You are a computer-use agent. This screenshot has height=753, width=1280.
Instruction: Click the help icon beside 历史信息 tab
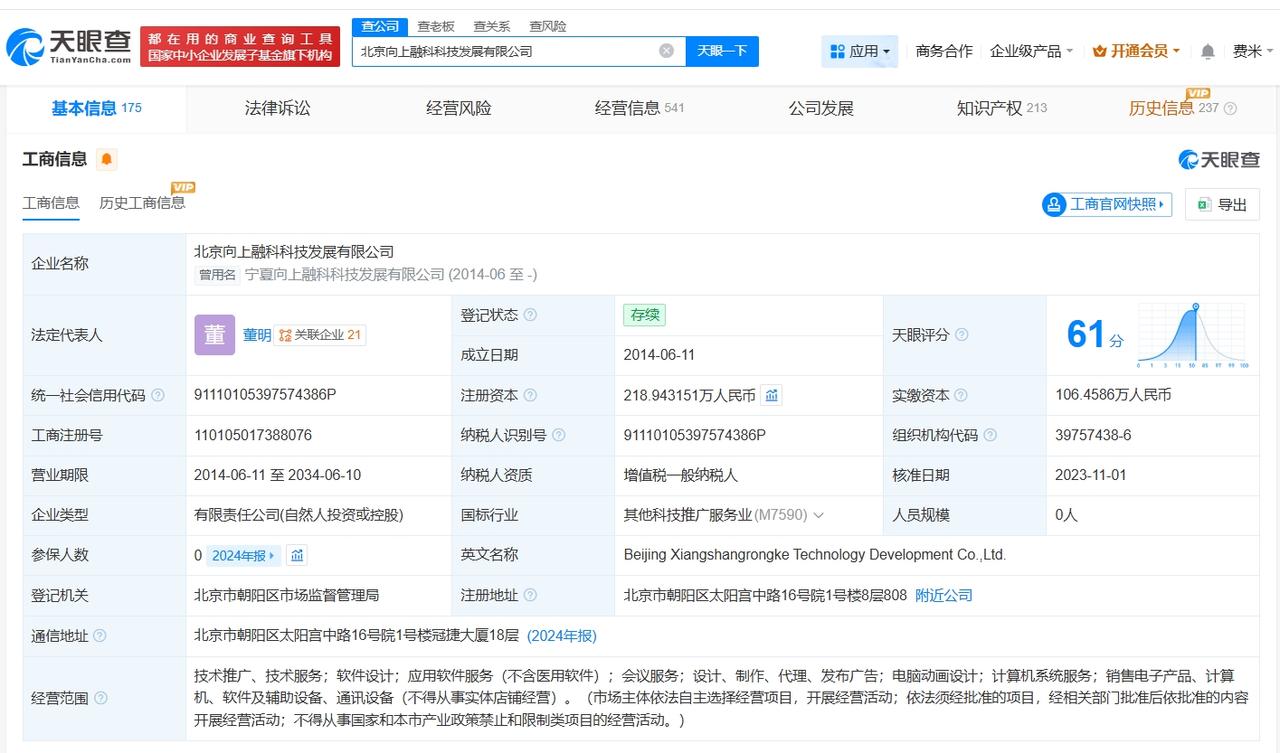1230,108
